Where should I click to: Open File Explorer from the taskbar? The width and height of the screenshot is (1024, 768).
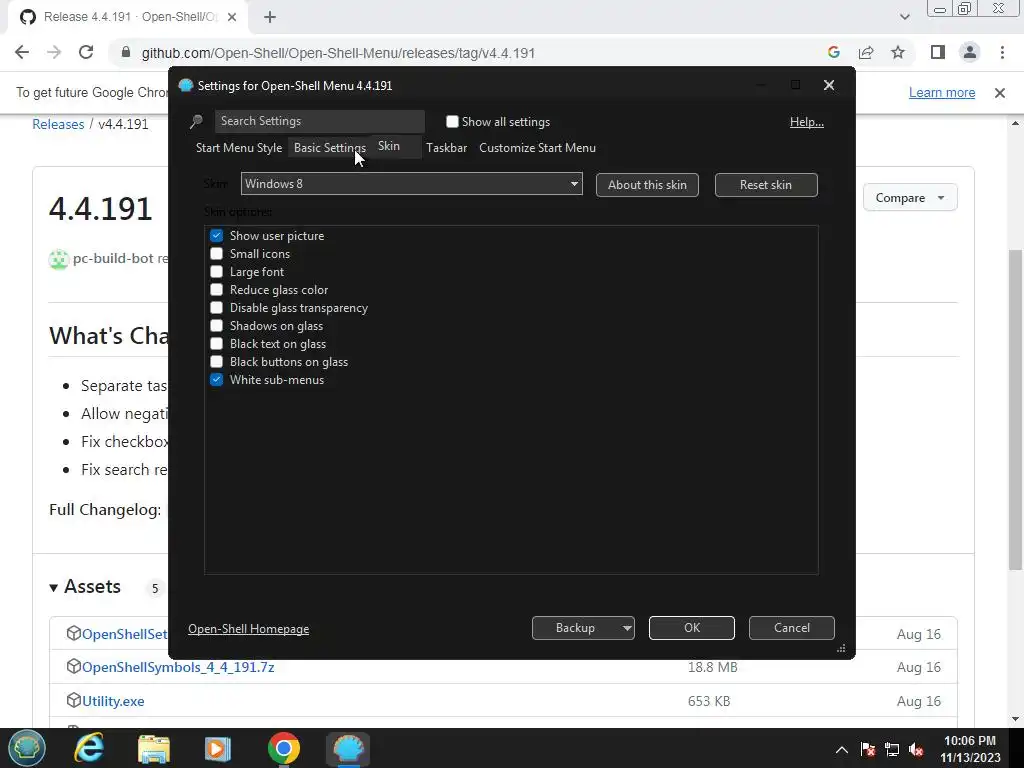[153, 748]
